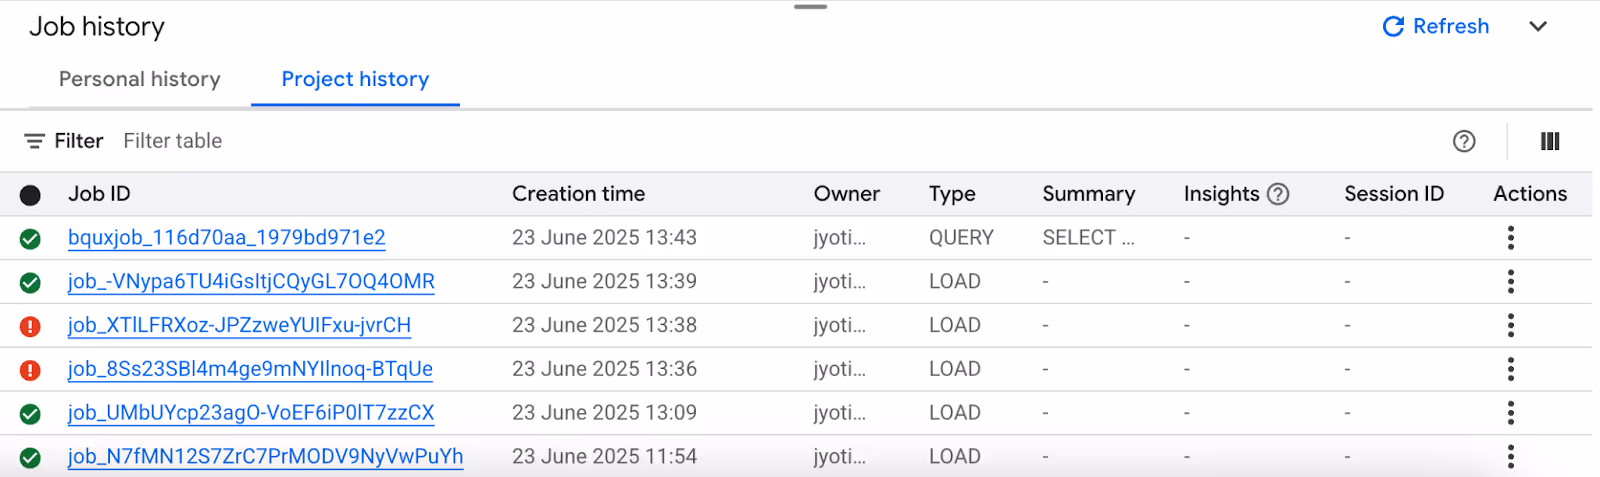The image size is (1600, 477).
Task: Click the Job history title
Action: coord(97,27)
